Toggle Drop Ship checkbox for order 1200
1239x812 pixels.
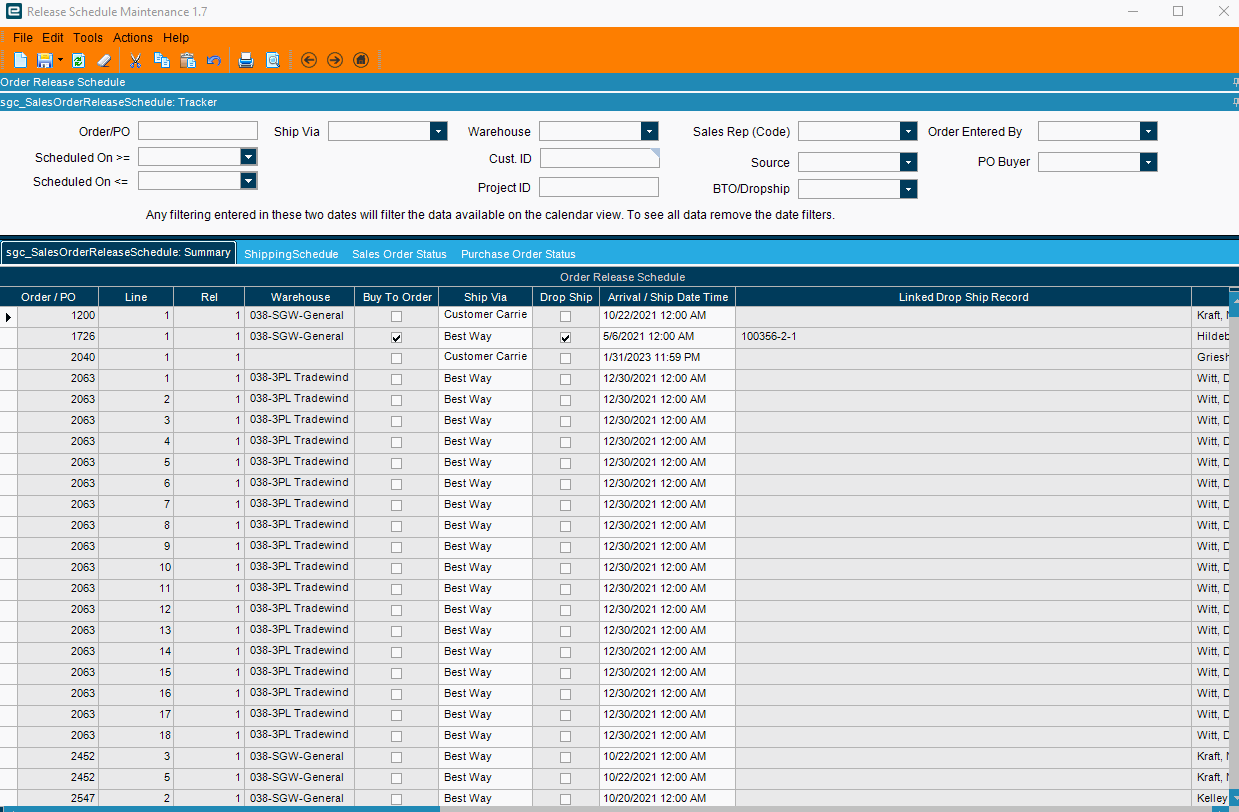coord(566,316)
